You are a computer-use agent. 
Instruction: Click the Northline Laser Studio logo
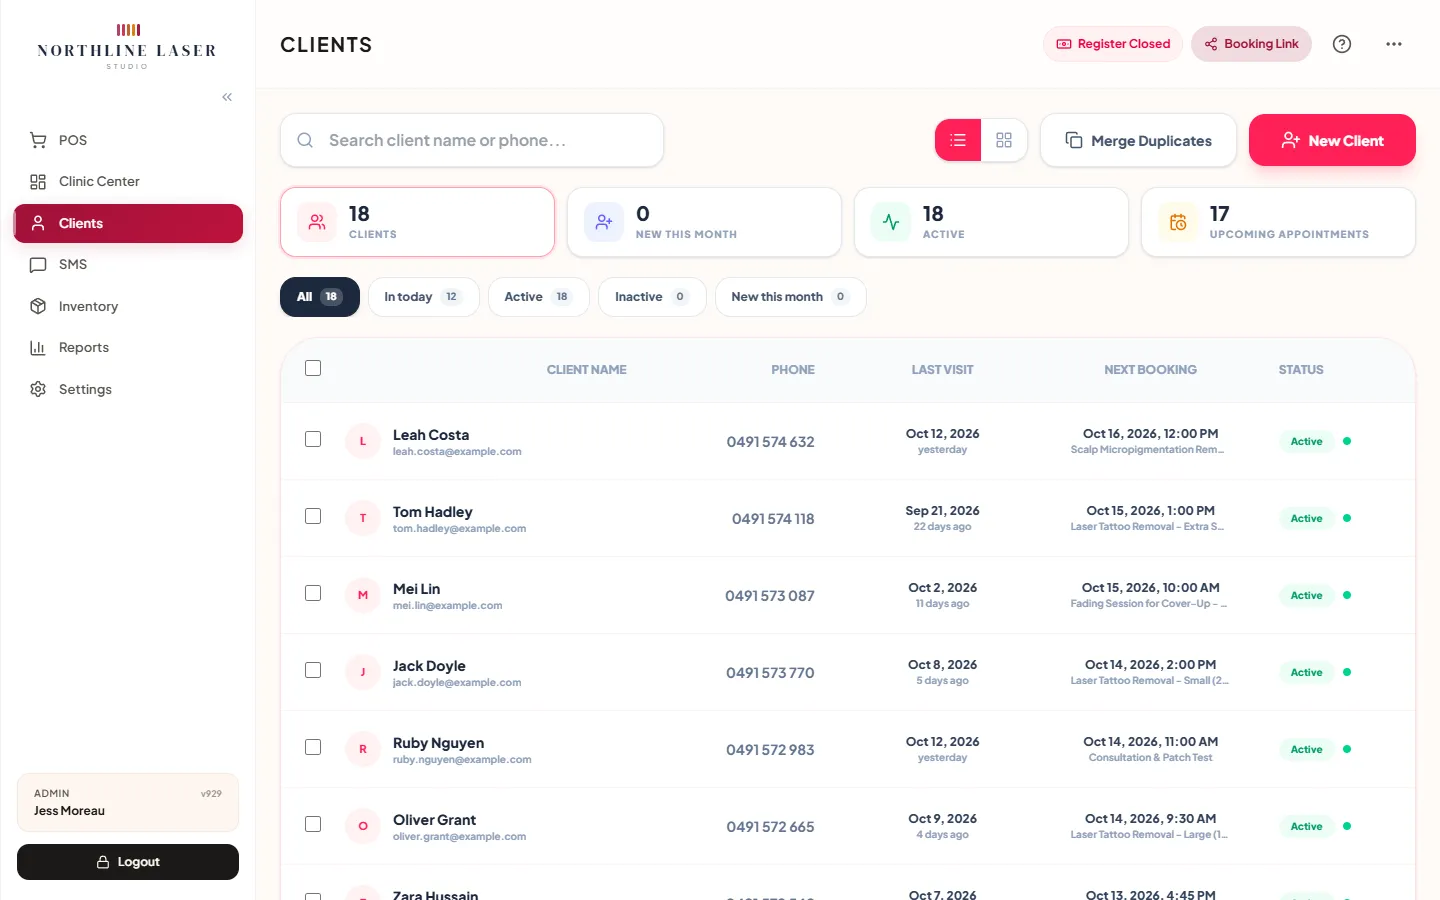coord(127,46)
